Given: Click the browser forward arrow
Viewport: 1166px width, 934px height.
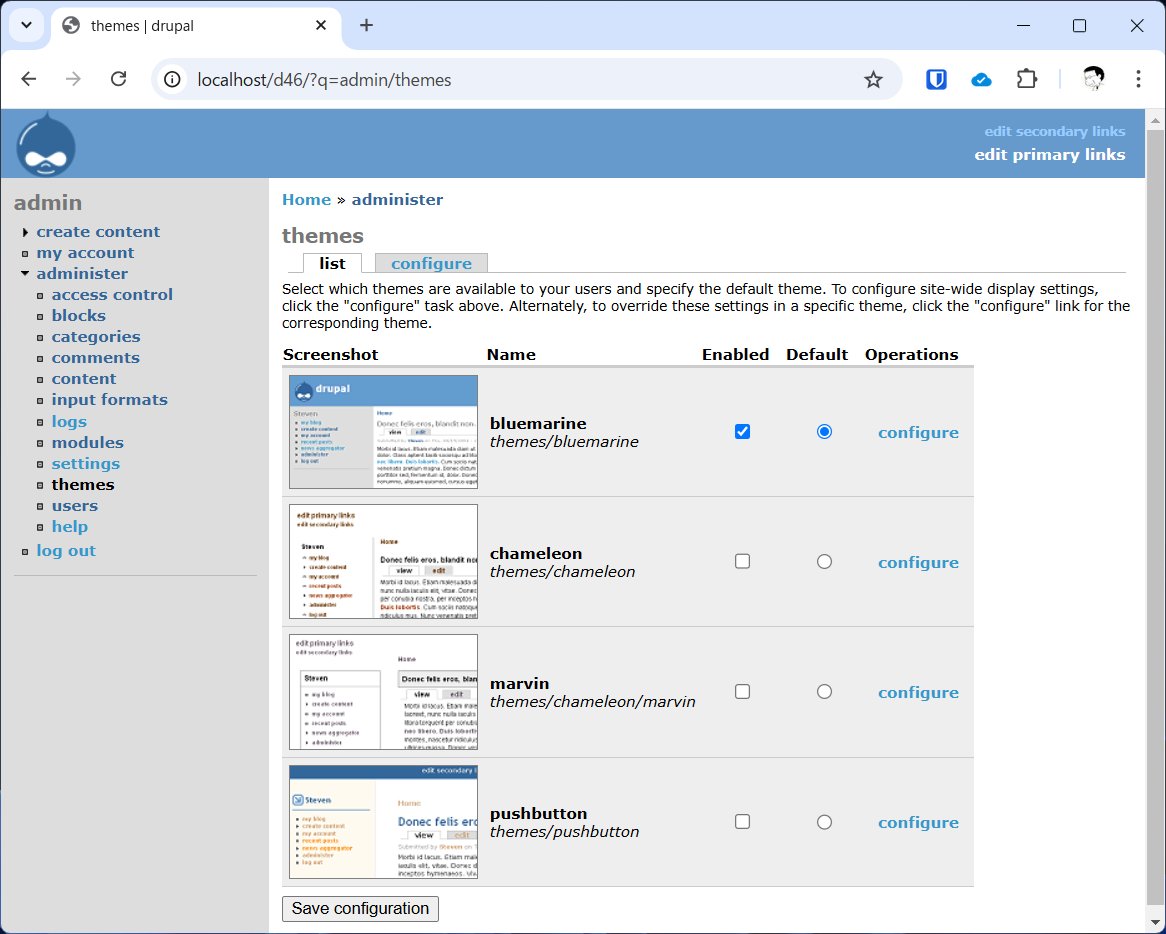Looking at the screenshot, I should 73,79.
